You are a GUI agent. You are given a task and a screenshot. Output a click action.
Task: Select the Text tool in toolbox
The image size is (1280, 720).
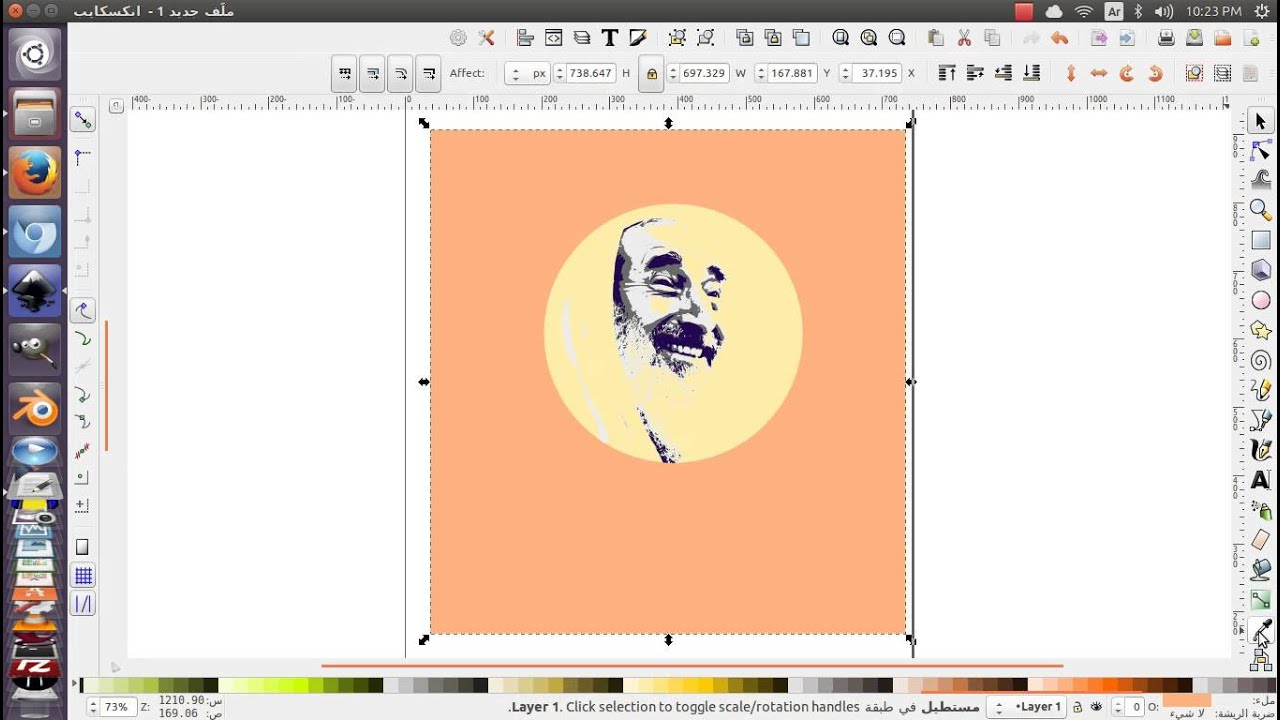click(1260, 480)
